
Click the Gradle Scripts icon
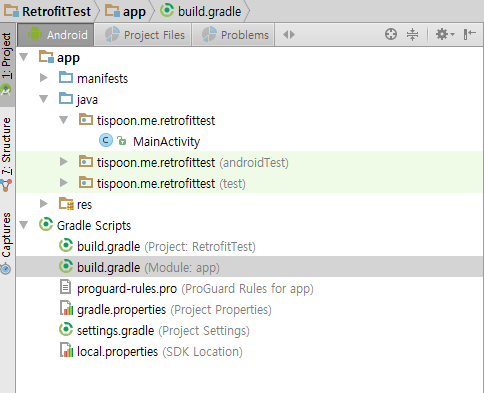point(46,225)
